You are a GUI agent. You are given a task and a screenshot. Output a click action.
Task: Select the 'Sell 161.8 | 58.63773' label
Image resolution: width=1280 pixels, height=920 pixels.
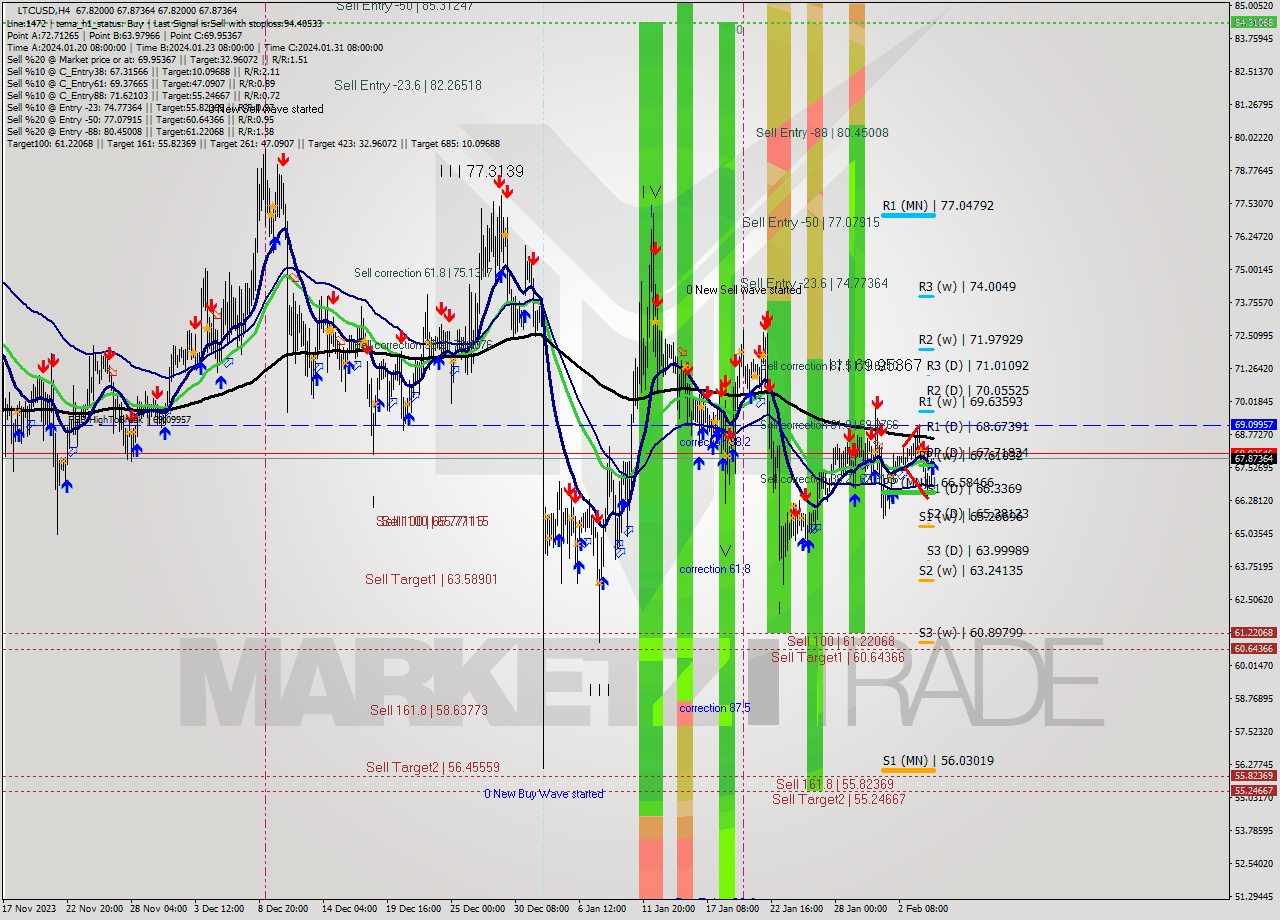429,710
